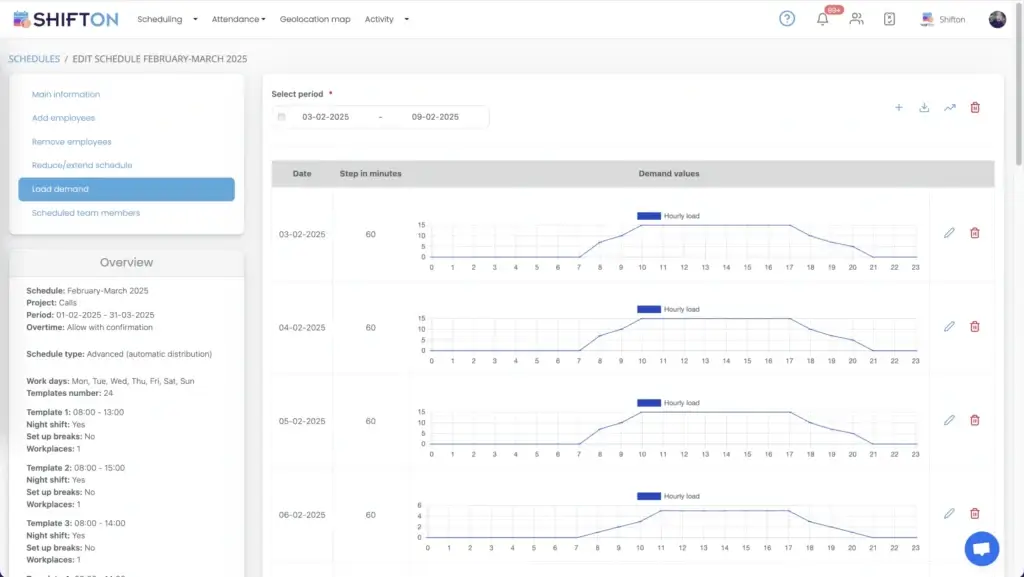Open the help question mark icon
This screenshot has width=1024, height=577.
[787, 19]
